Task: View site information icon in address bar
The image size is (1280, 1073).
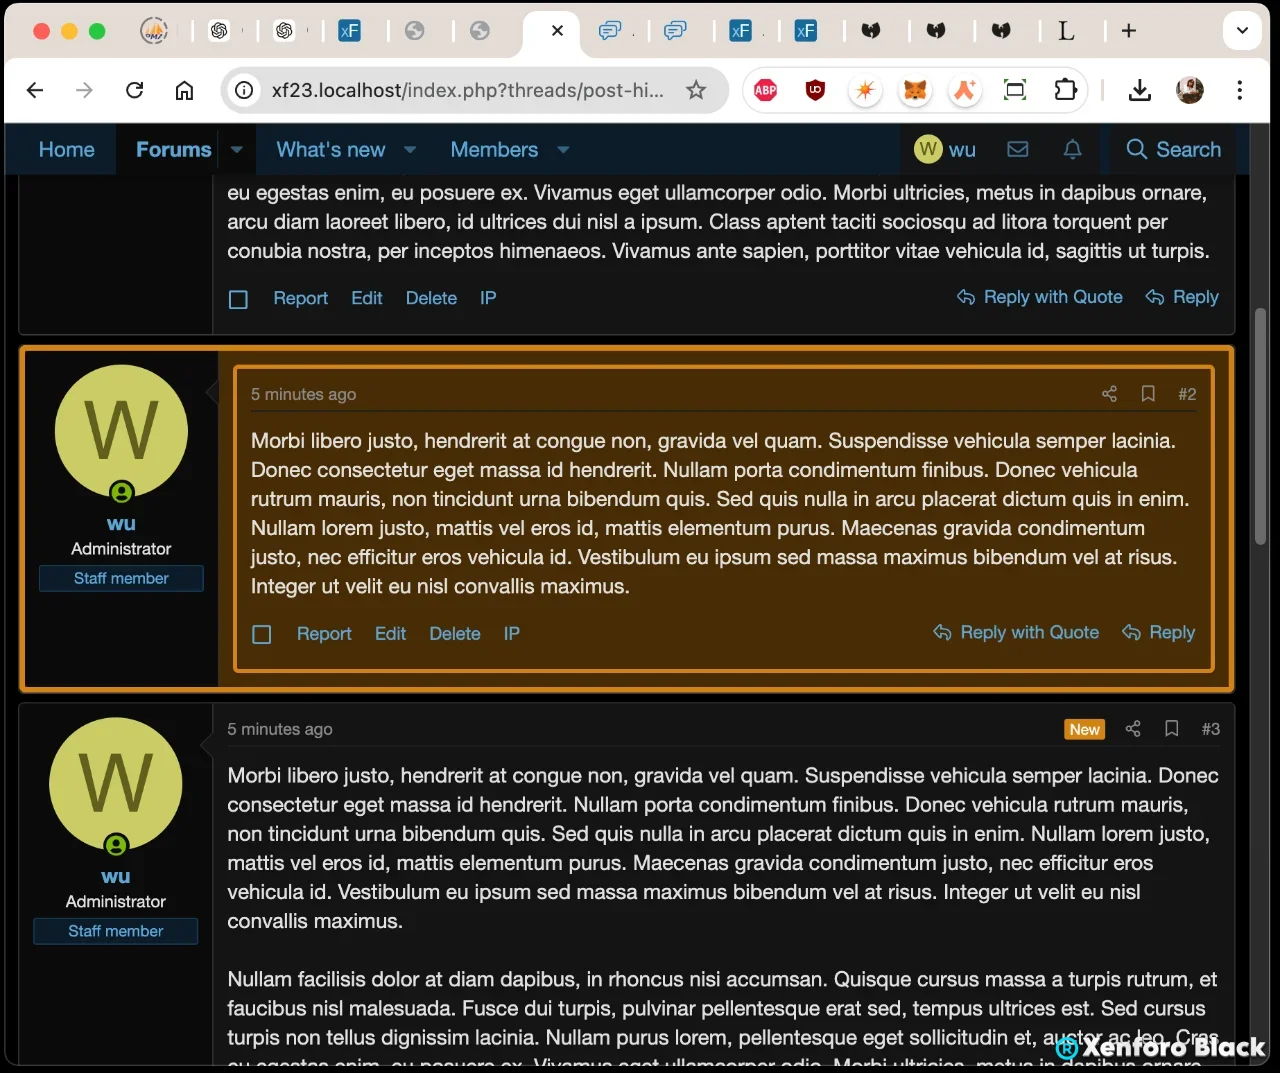Action: tap(244, 91)
